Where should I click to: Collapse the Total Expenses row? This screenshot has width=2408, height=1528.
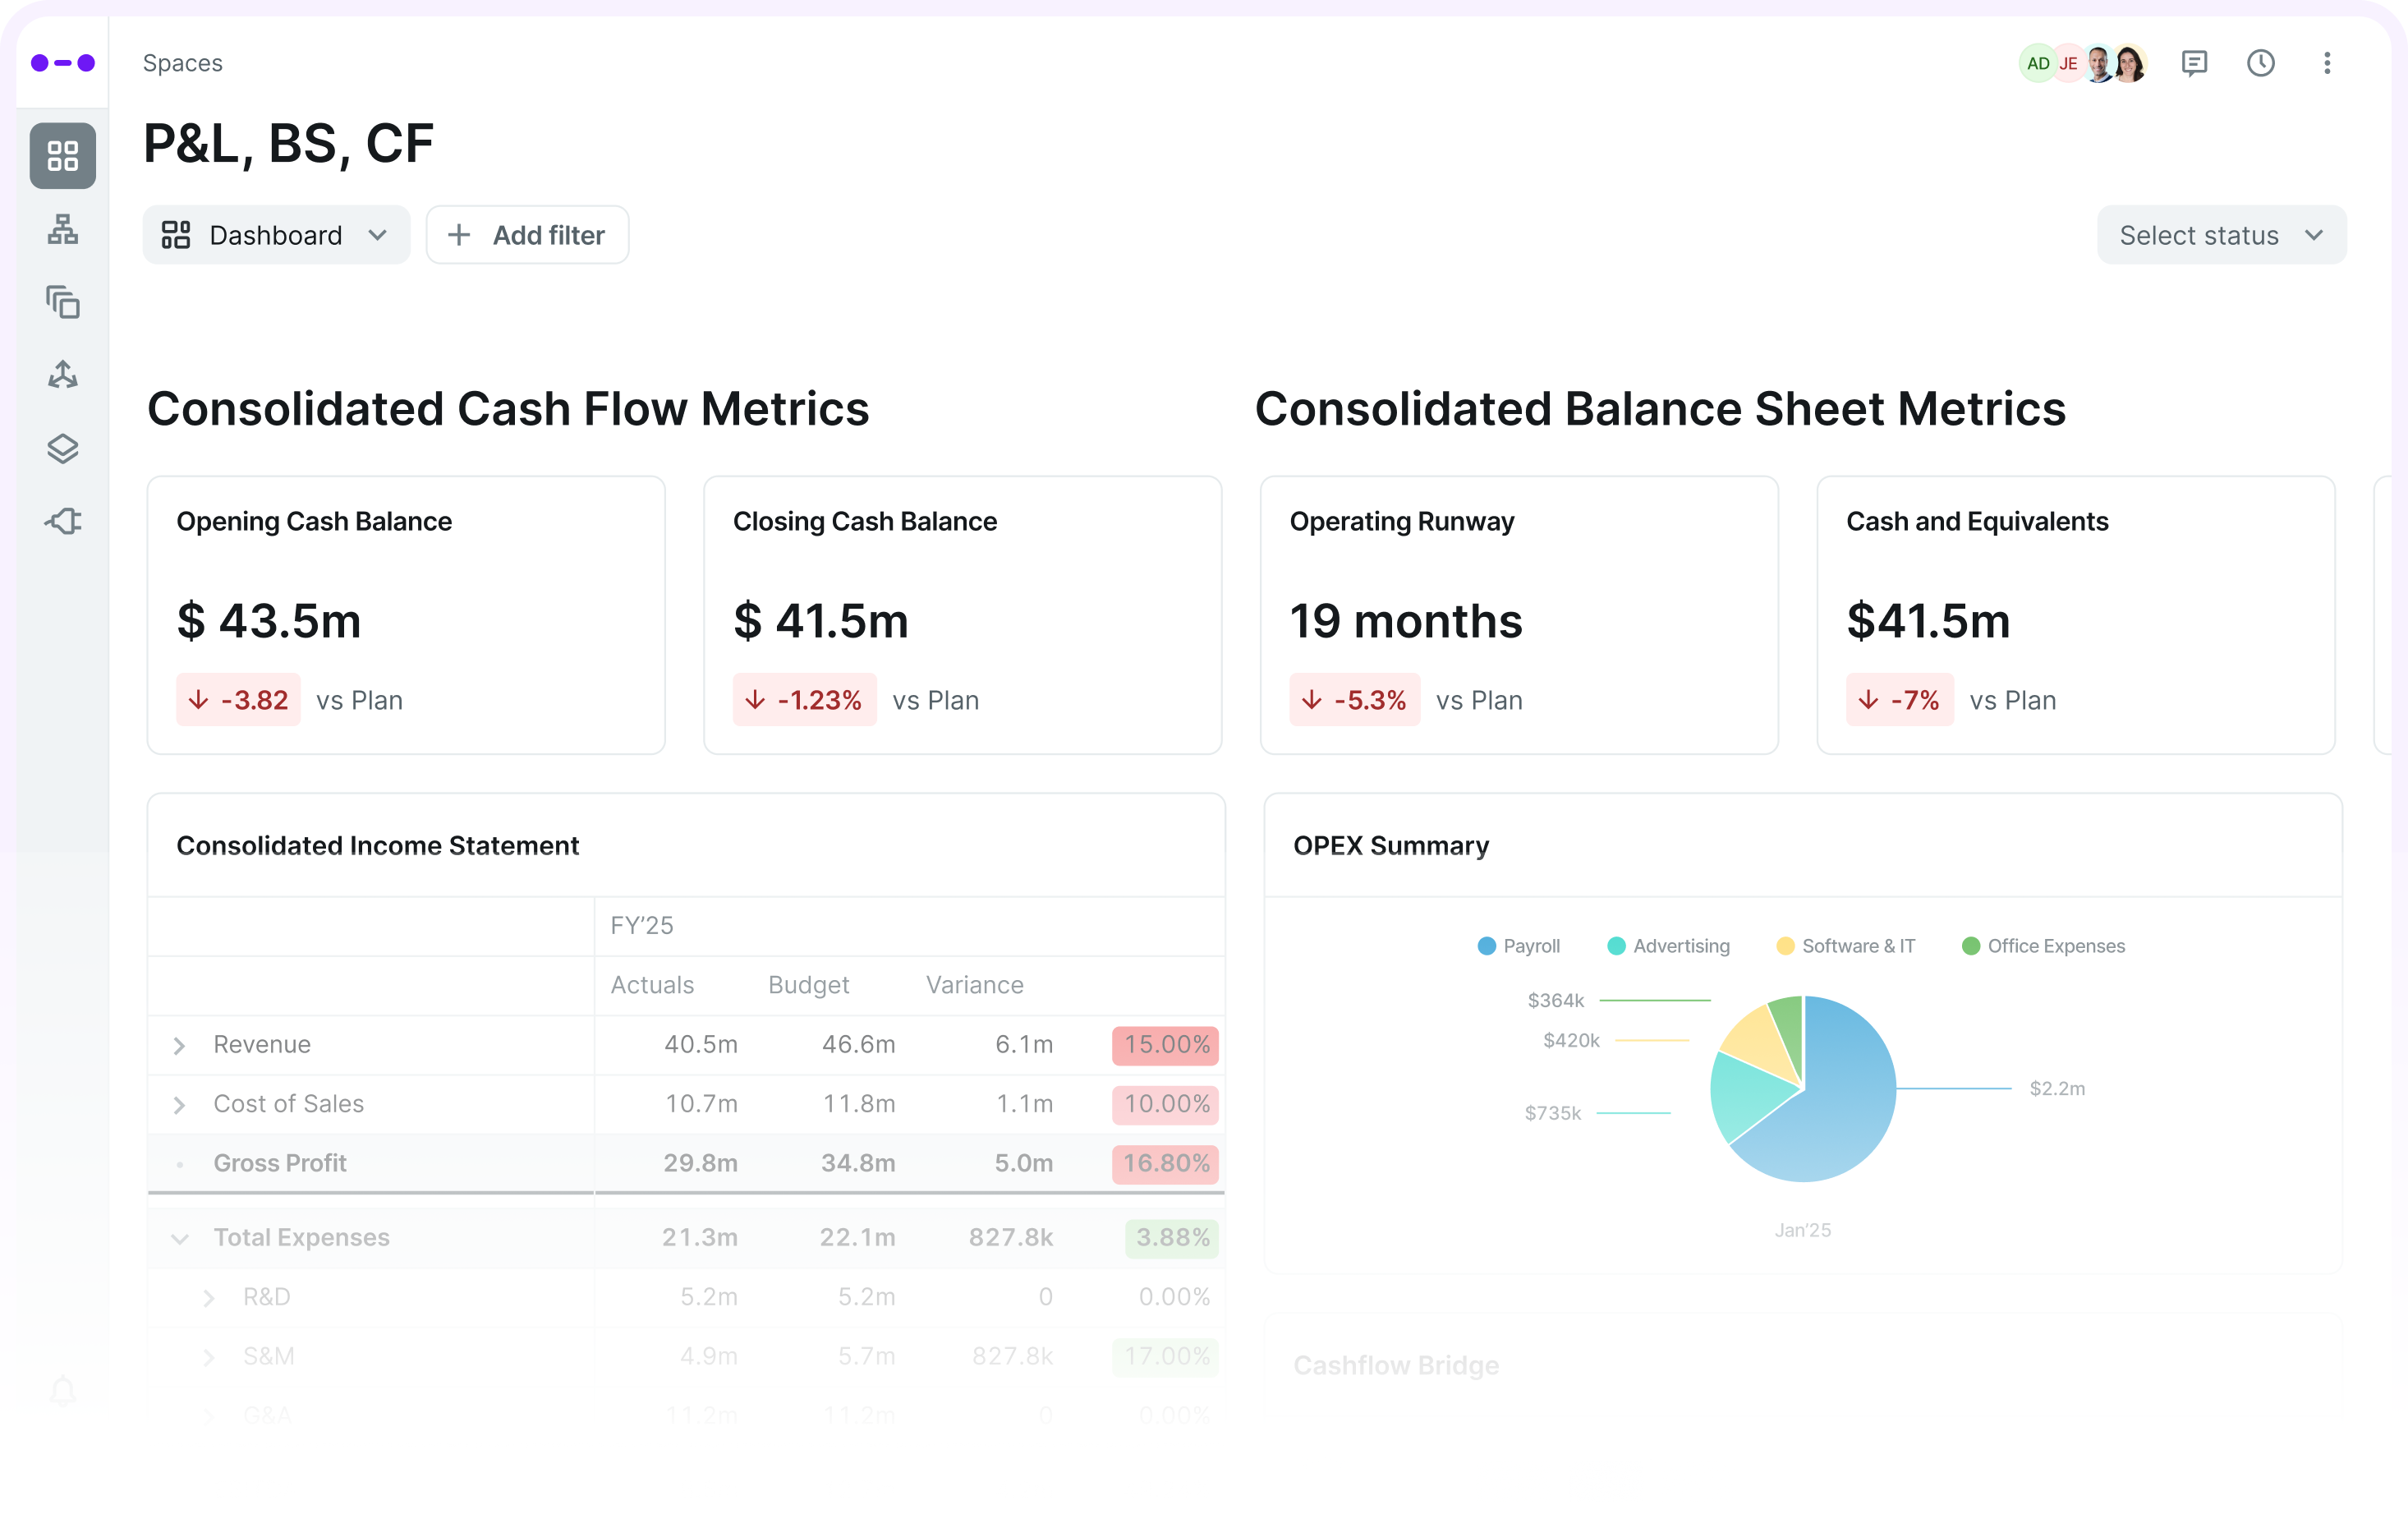180,1238
